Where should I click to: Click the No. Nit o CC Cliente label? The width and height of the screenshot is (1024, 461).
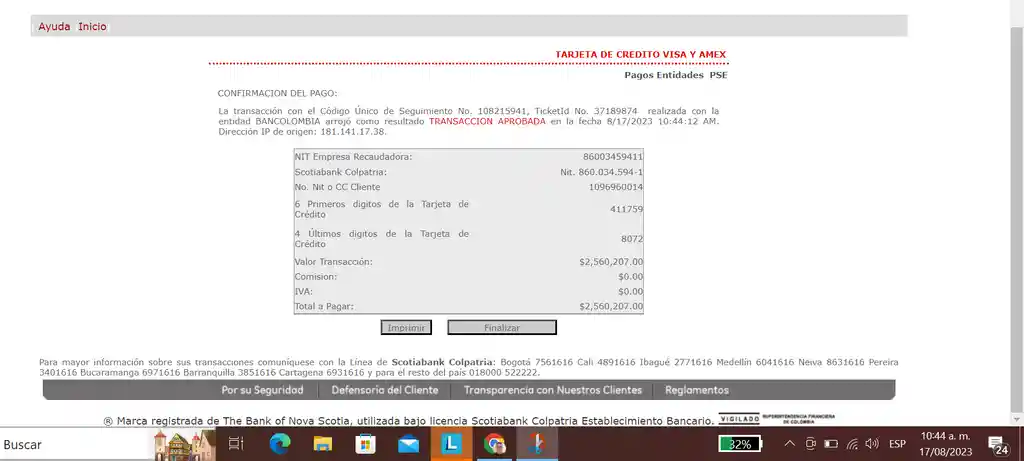(x=338, y=187)
